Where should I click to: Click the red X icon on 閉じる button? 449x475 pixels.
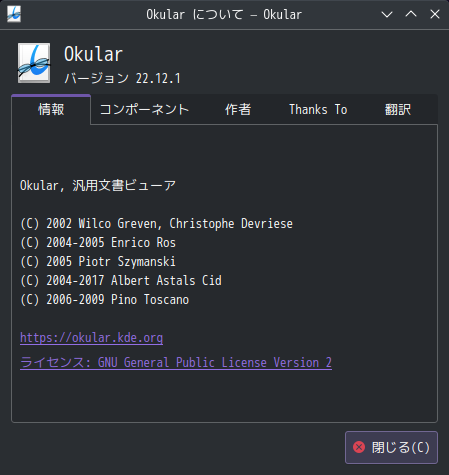coord(359,447)
